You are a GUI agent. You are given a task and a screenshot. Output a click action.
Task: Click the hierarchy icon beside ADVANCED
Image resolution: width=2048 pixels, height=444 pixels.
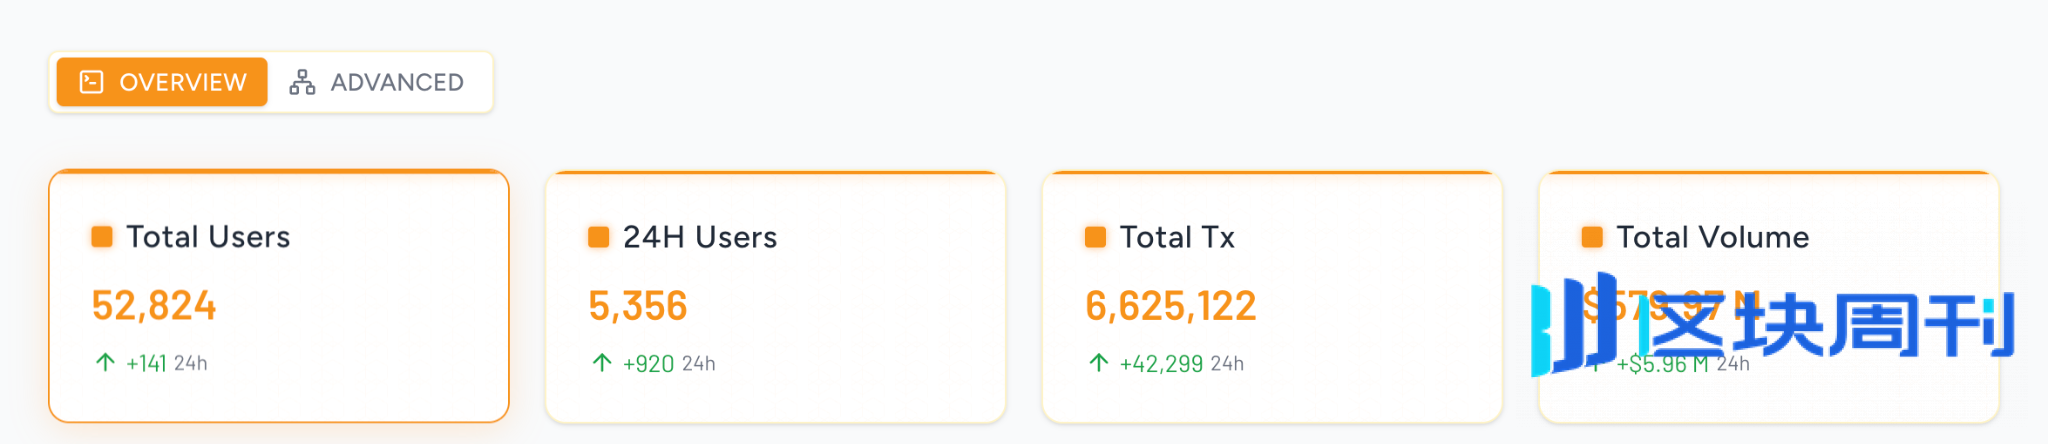(302, 82)
